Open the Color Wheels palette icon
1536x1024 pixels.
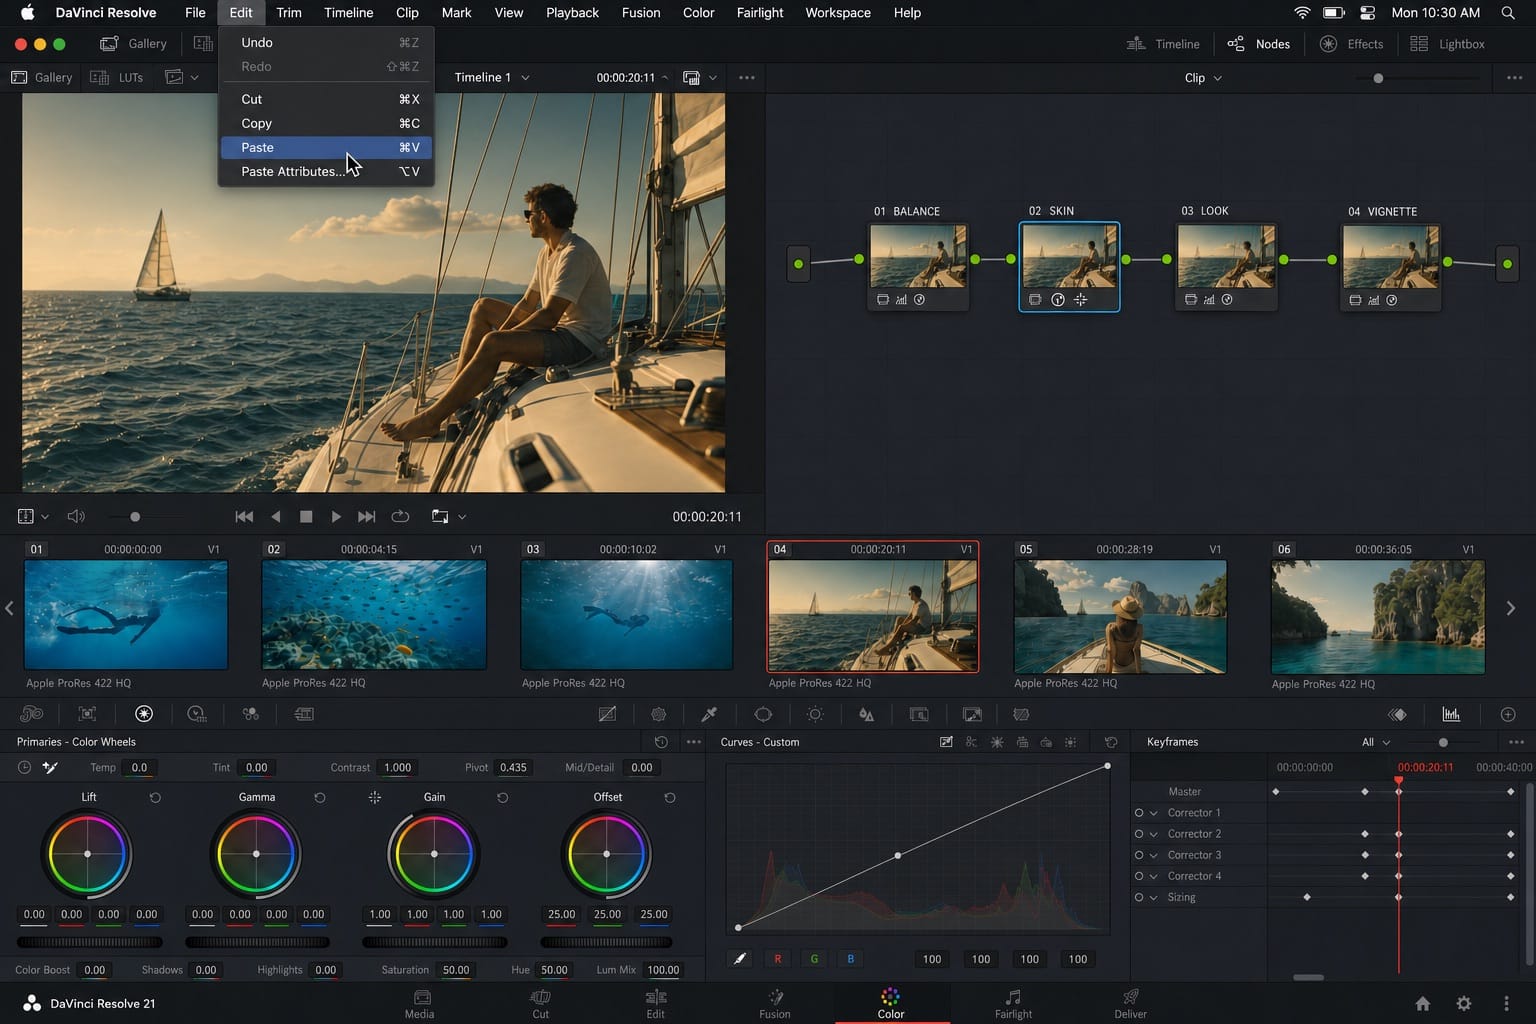144,714
